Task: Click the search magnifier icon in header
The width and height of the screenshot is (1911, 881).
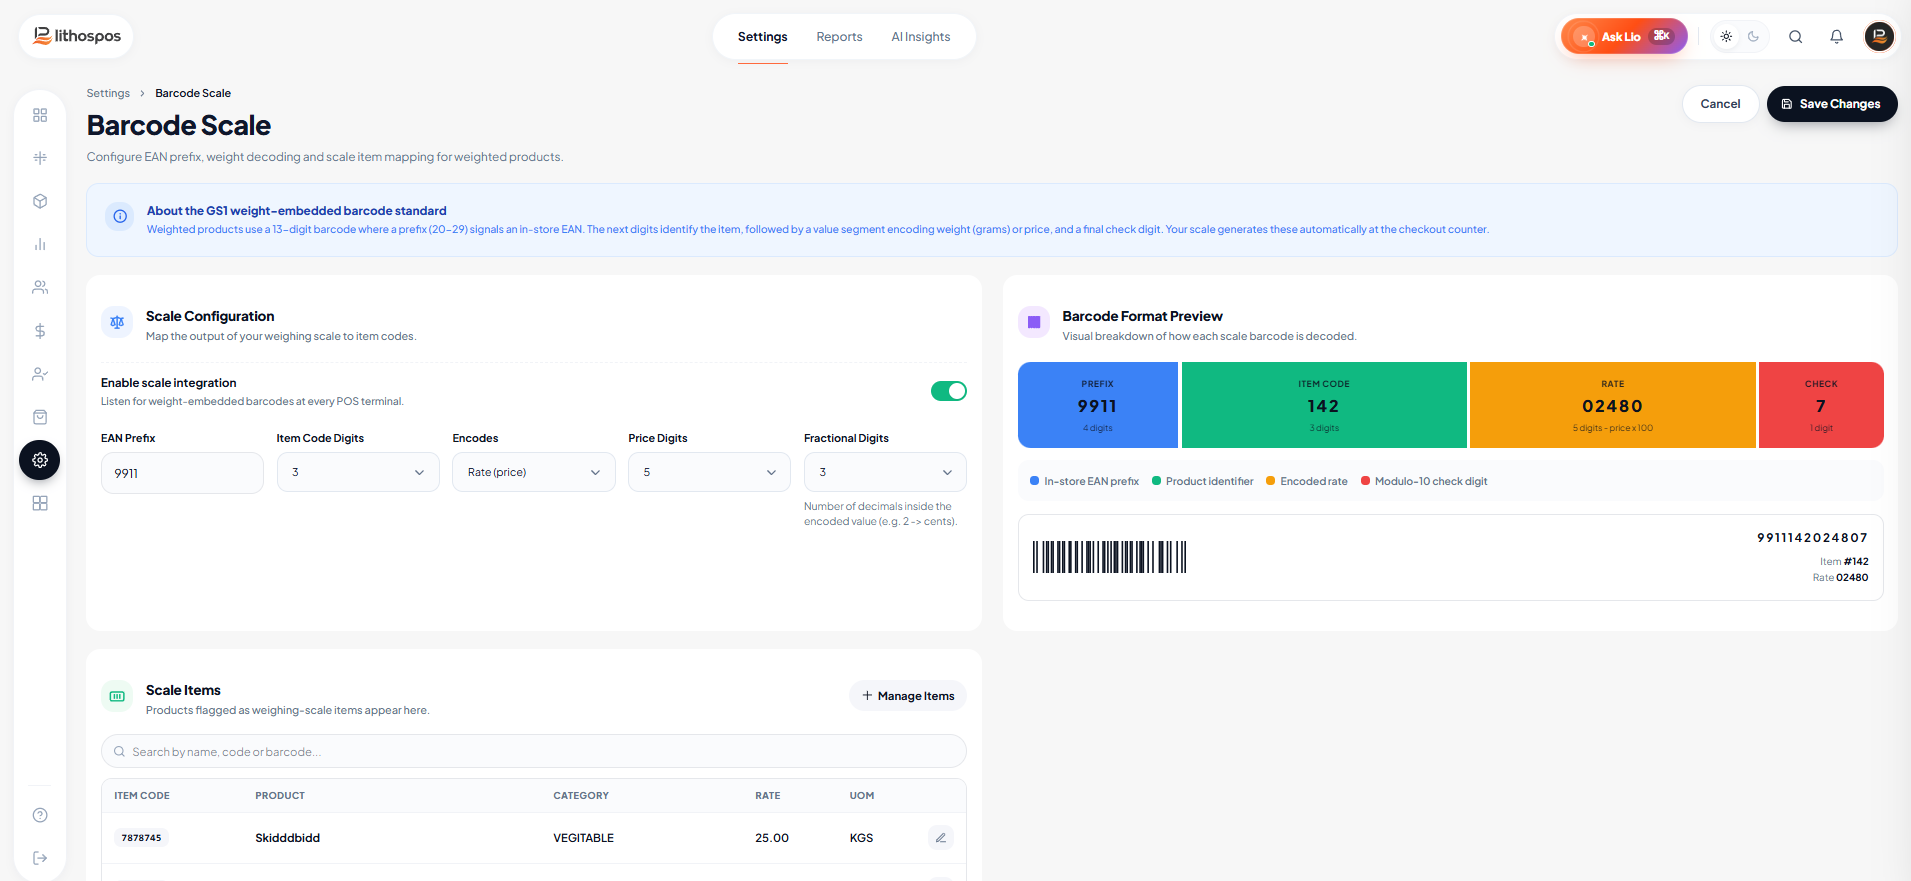Action: (1795, 37)
